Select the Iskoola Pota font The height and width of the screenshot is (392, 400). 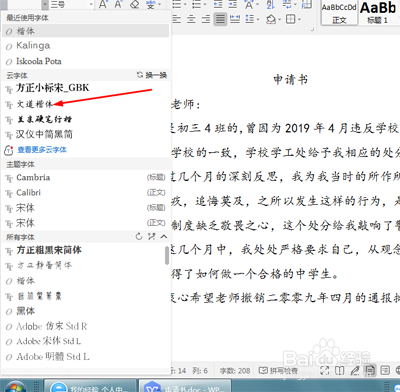(85, 61)
